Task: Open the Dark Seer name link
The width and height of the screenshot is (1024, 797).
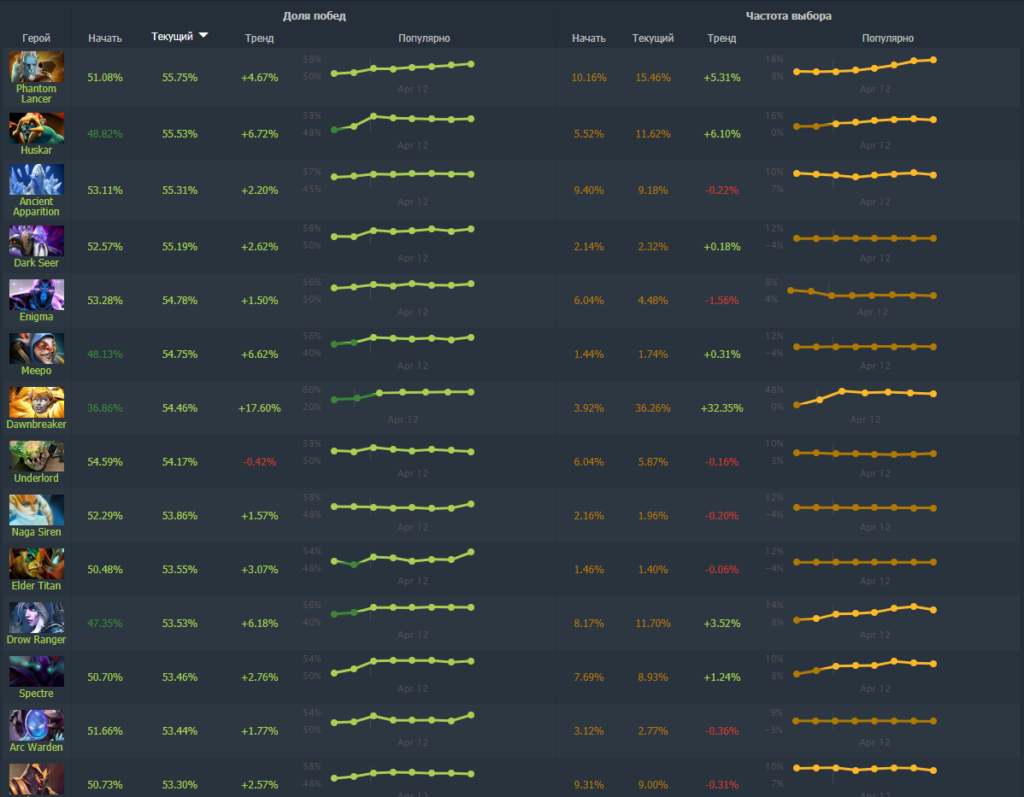Action: 36,263
